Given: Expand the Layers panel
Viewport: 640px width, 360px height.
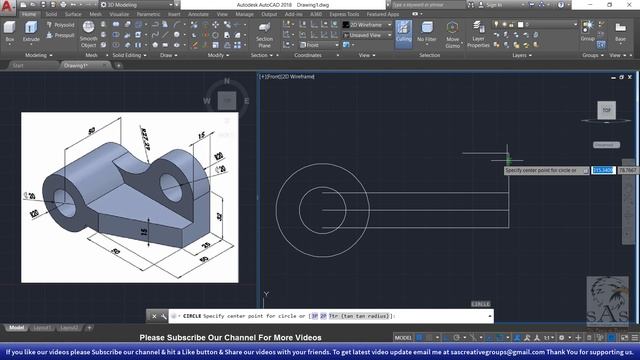Looking at the screenshot, I should [522, 55].
